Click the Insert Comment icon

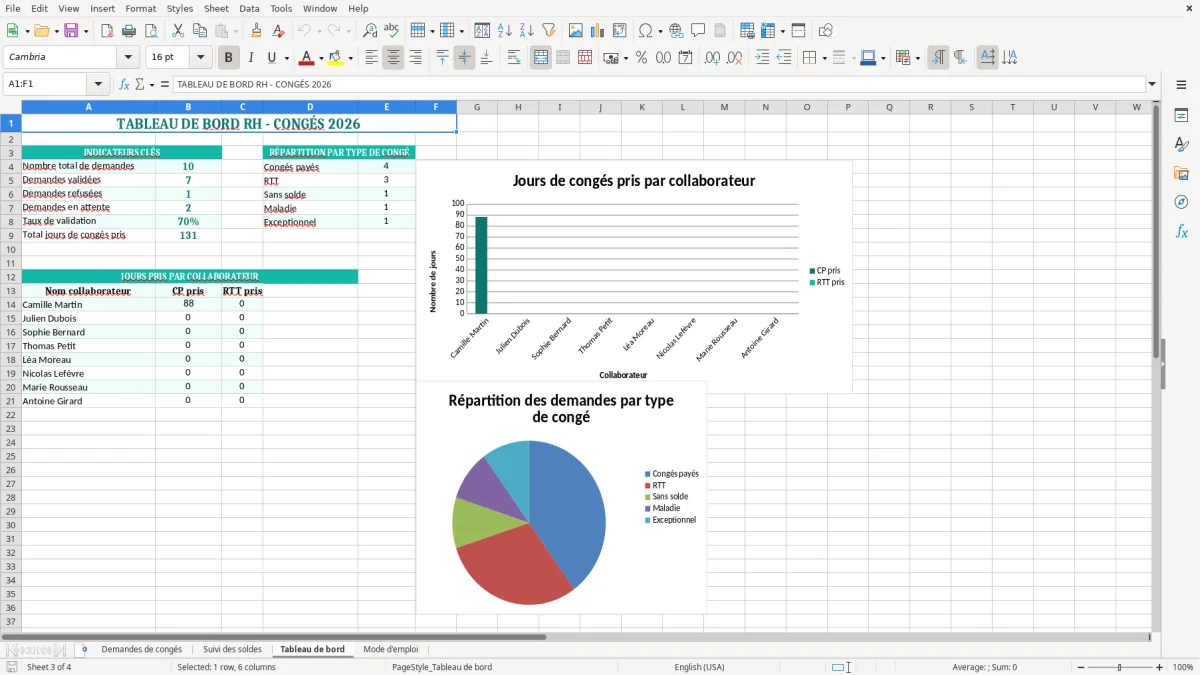click(x=698, y=31)
